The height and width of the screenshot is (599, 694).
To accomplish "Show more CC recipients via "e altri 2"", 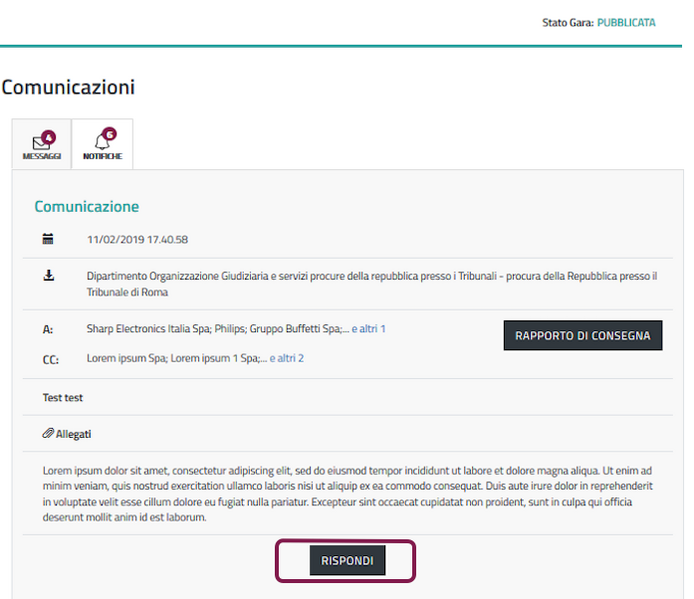I will coord(286,358).
